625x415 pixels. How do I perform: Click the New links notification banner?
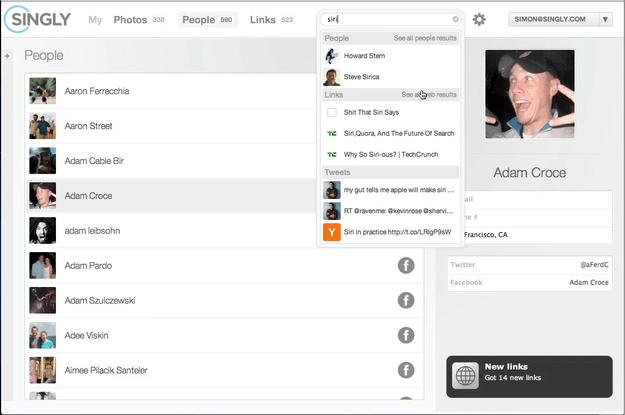[529, 377]
